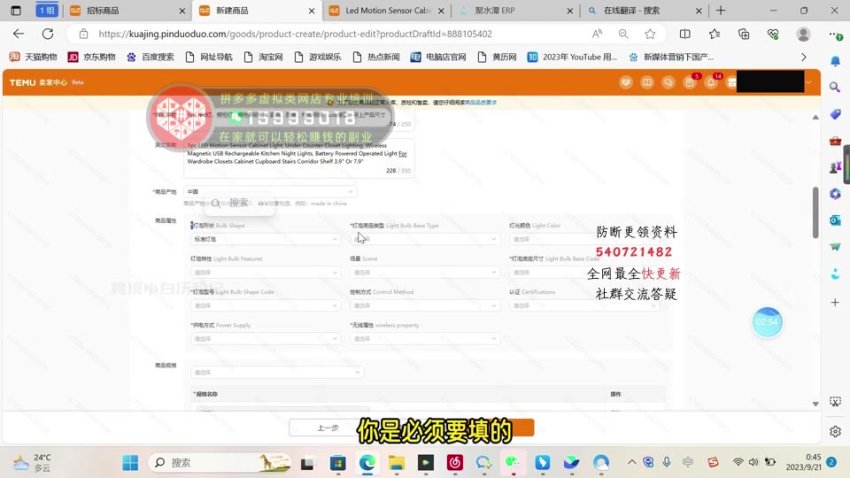Open the Windows Start menu
This screenshot has width=850, height=478.
[x=130, y=462]
